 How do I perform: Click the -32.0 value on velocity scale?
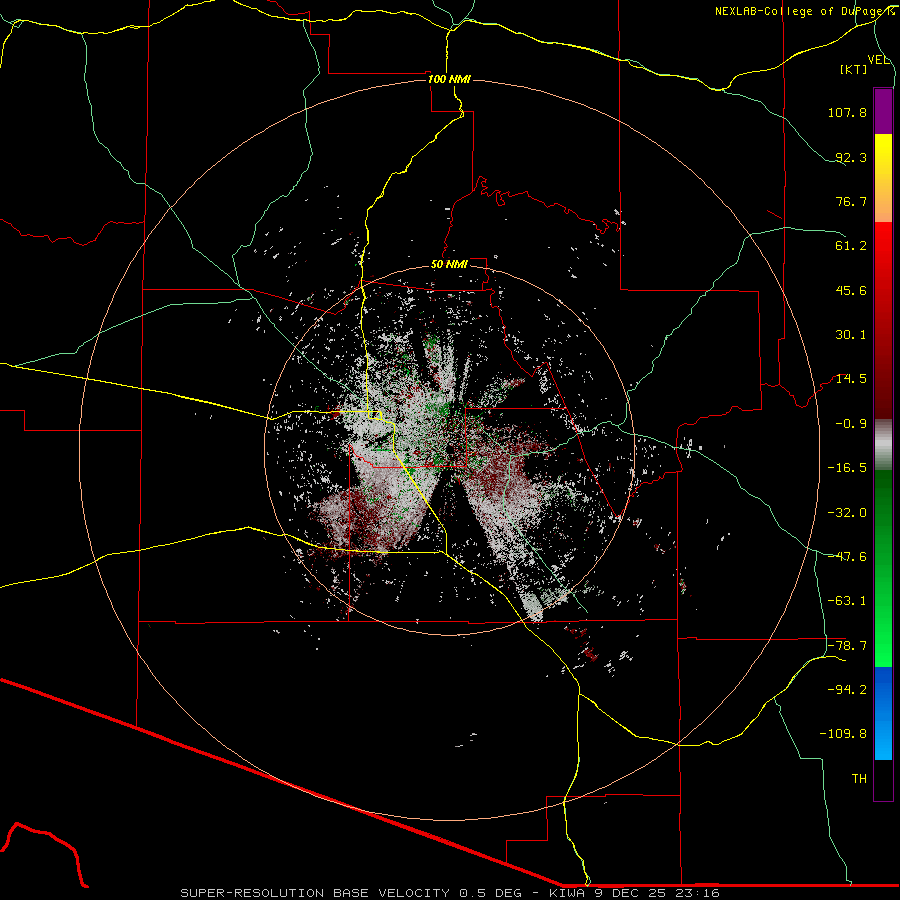(x=847, y=513)
